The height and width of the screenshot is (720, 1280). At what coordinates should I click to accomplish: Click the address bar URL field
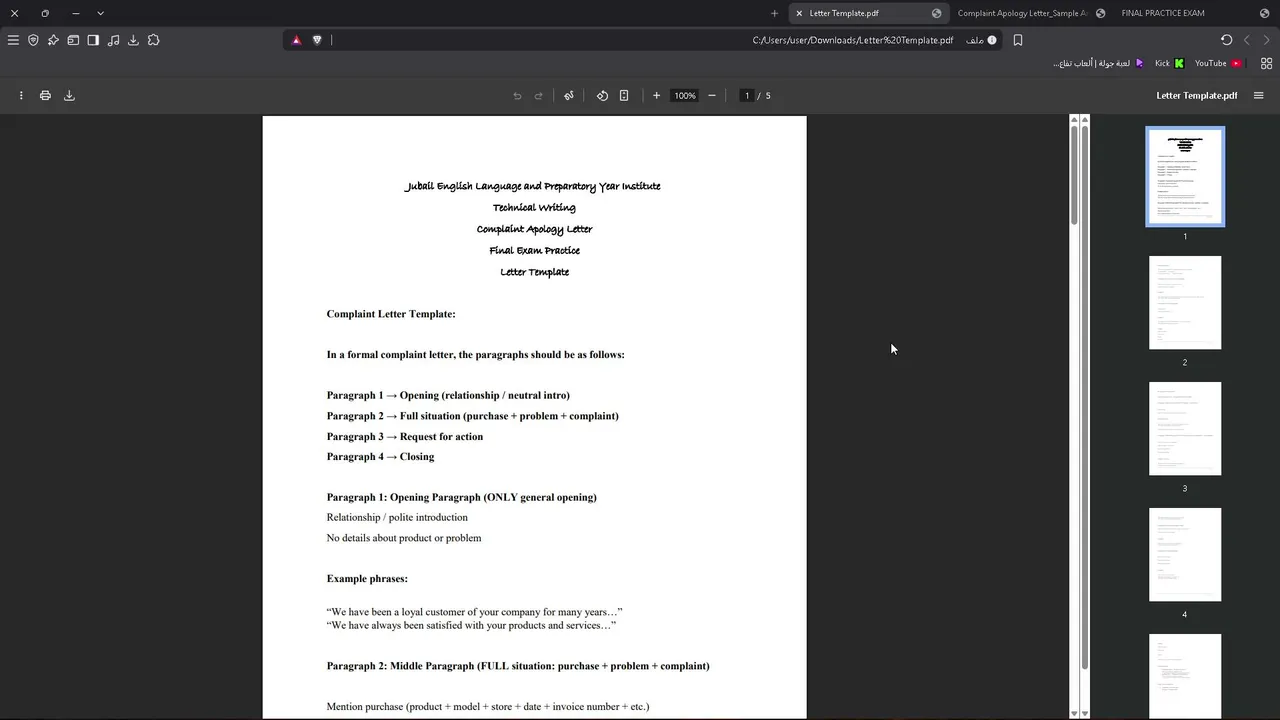[640, 40]
